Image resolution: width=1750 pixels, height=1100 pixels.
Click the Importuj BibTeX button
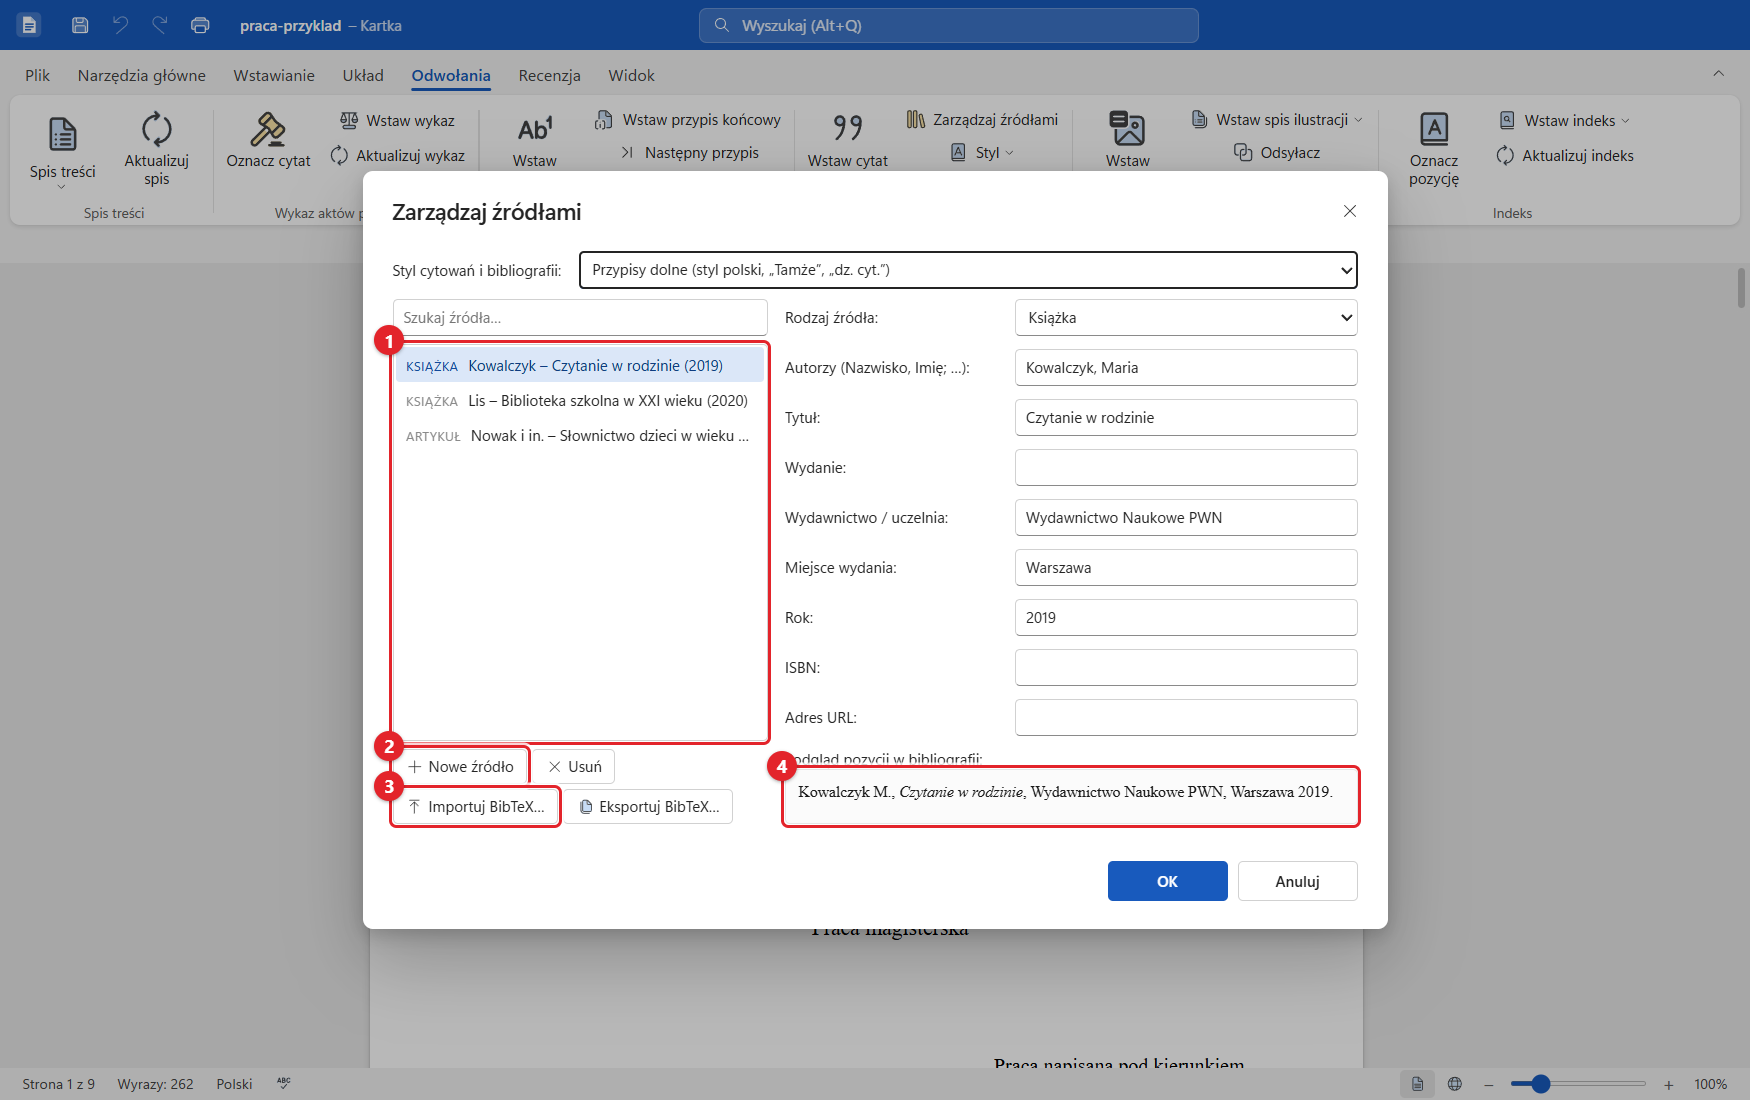(476, 807)
